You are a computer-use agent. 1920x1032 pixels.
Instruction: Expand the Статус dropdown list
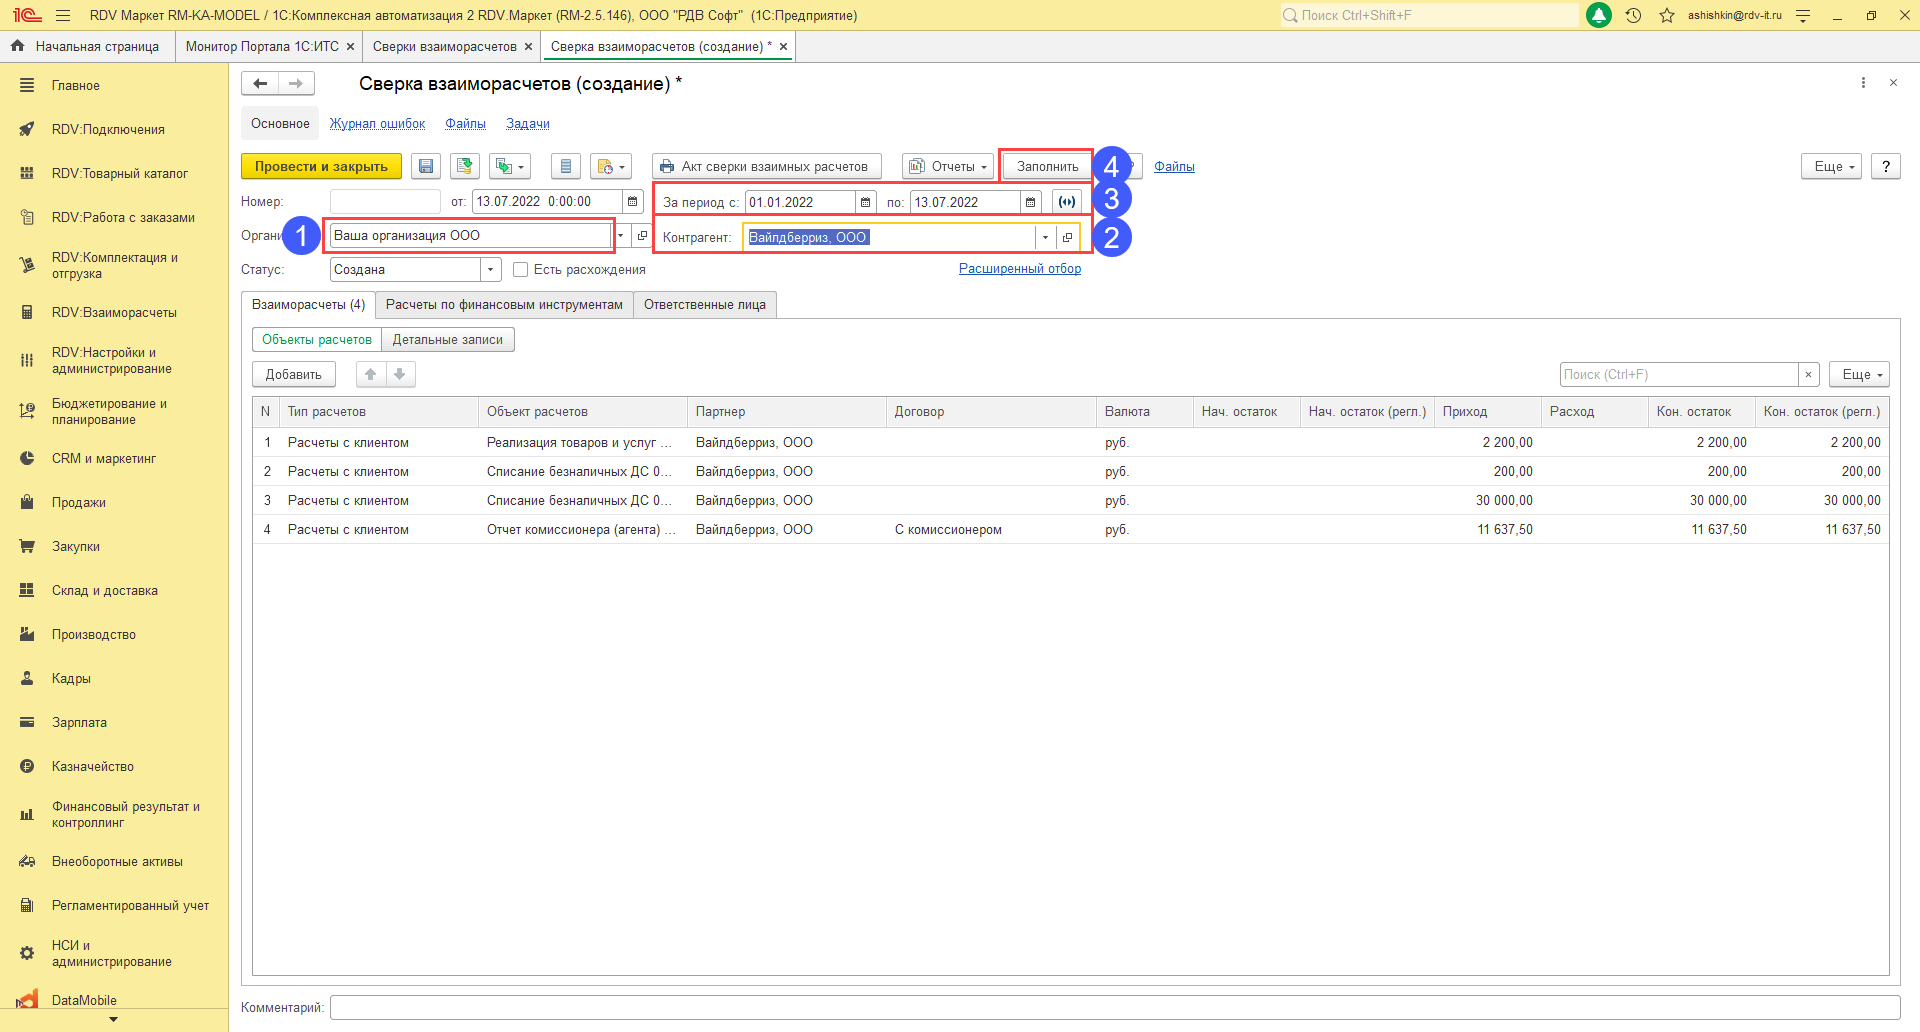pos(490,270)
